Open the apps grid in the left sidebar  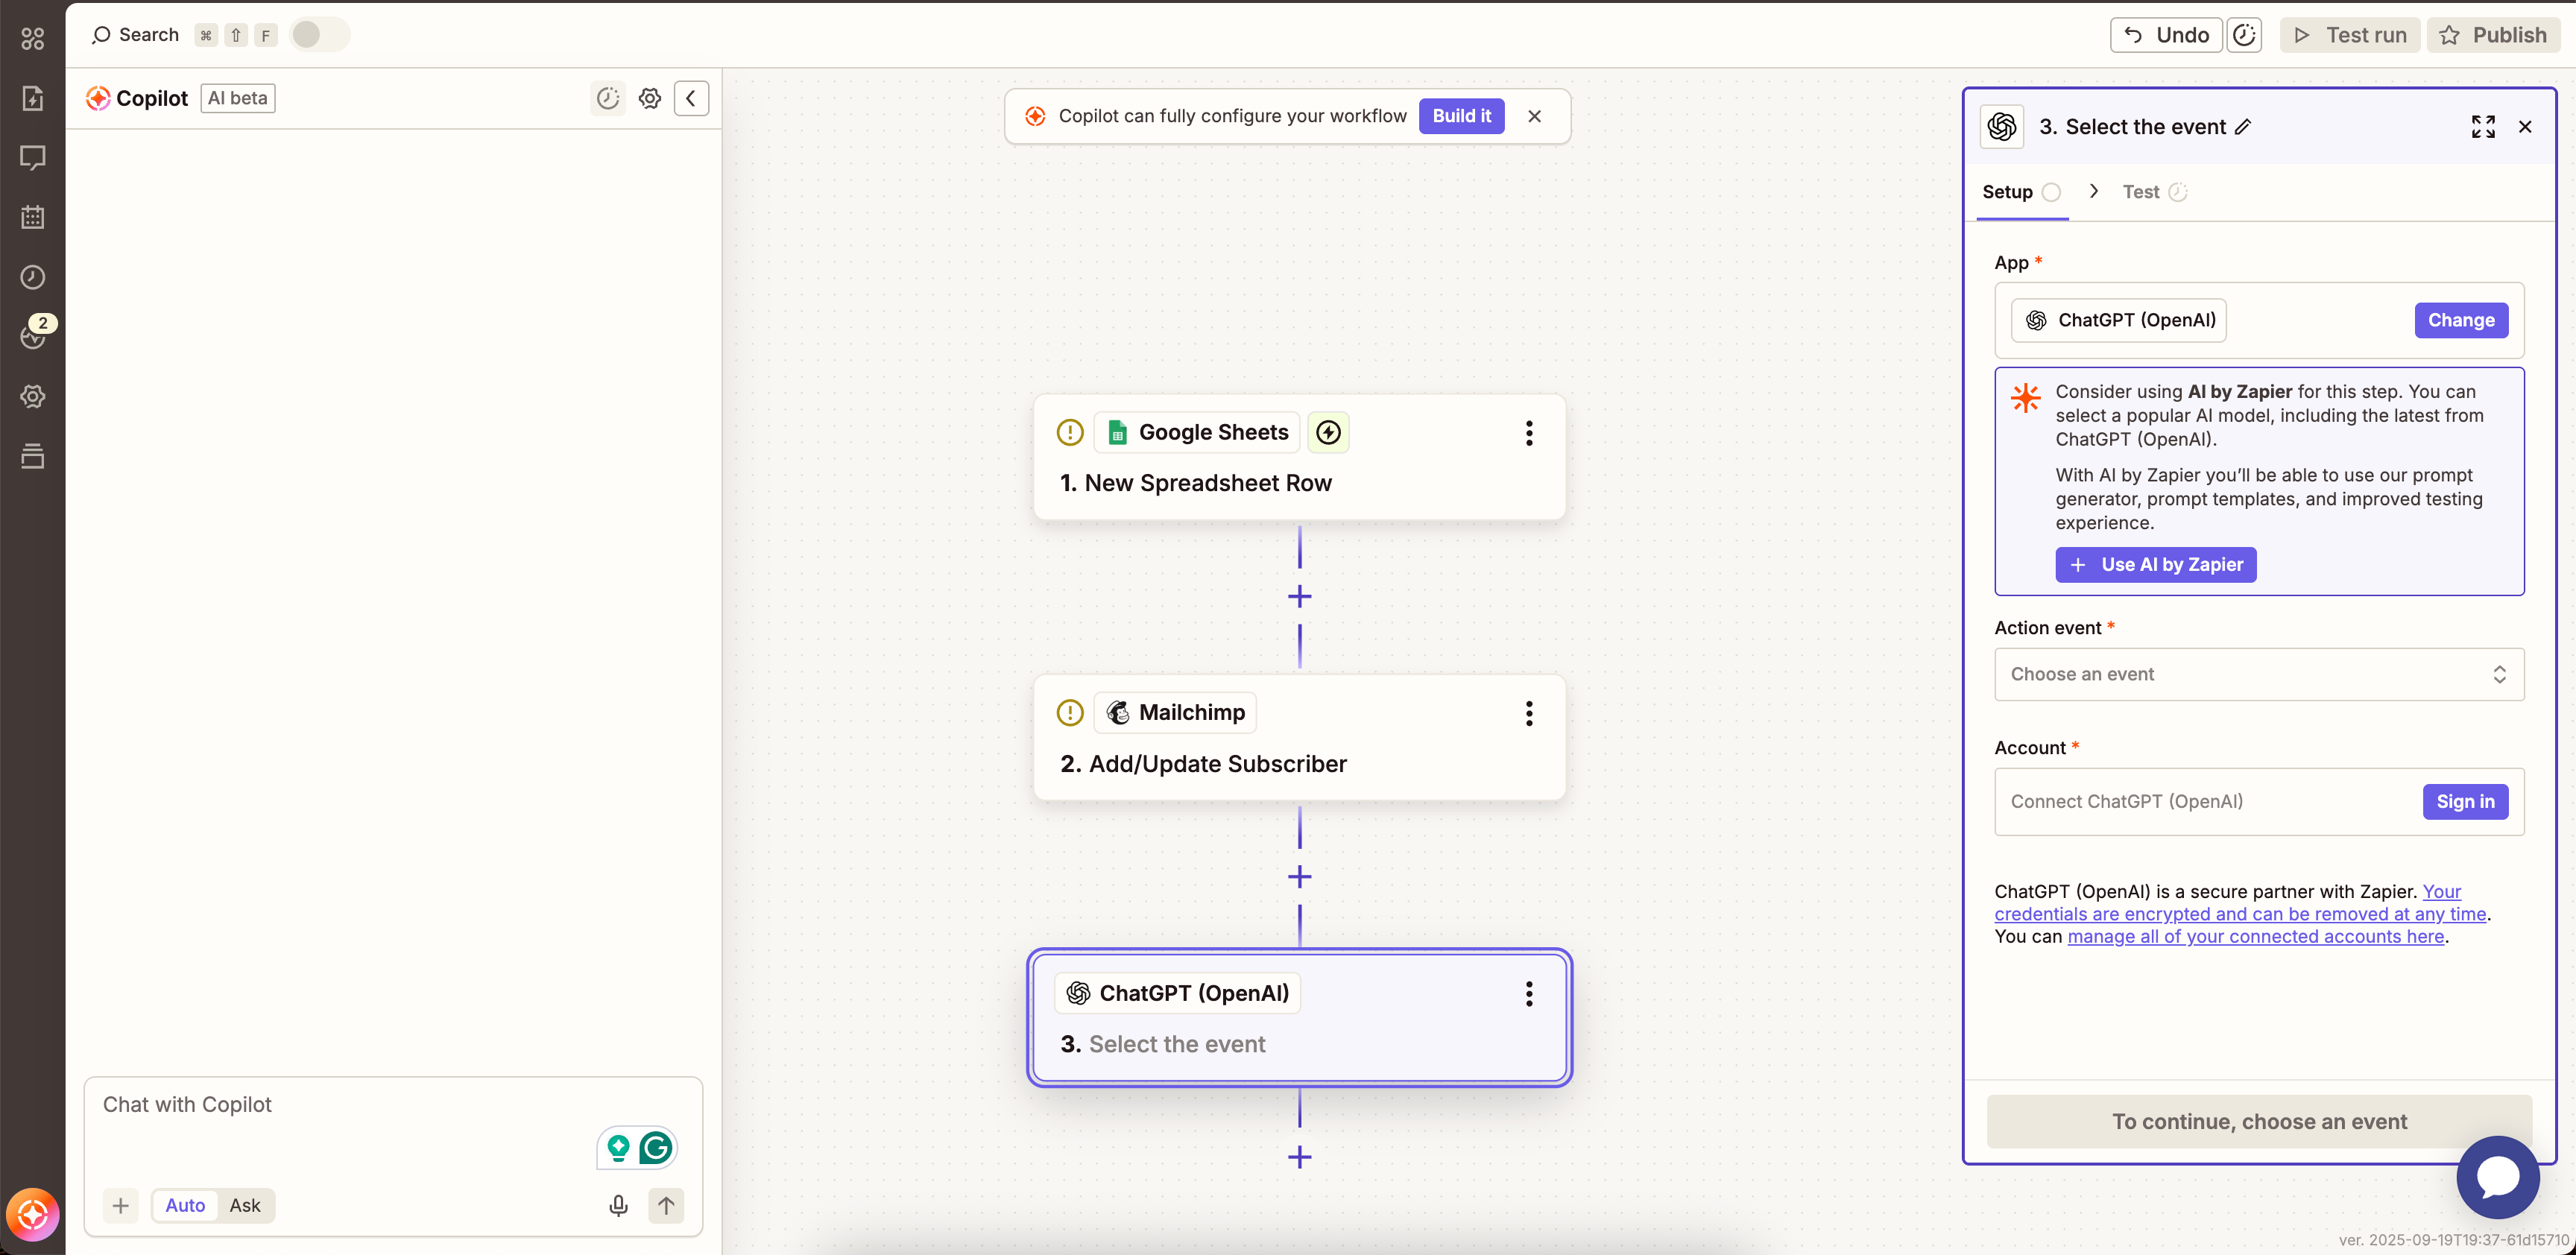coord(32,38)
